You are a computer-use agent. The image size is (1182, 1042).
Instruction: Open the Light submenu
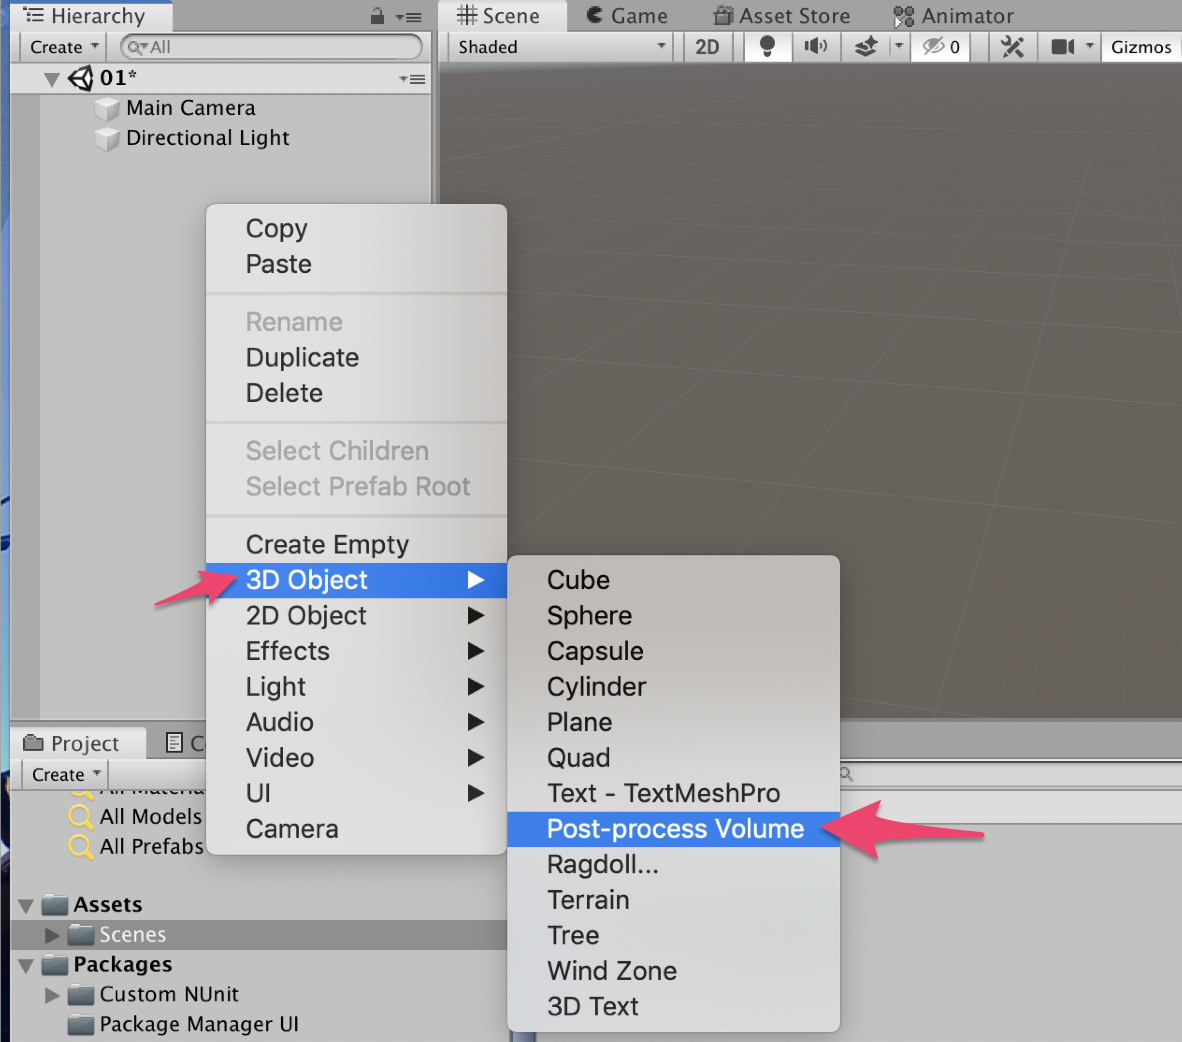[x=356, y=686]
